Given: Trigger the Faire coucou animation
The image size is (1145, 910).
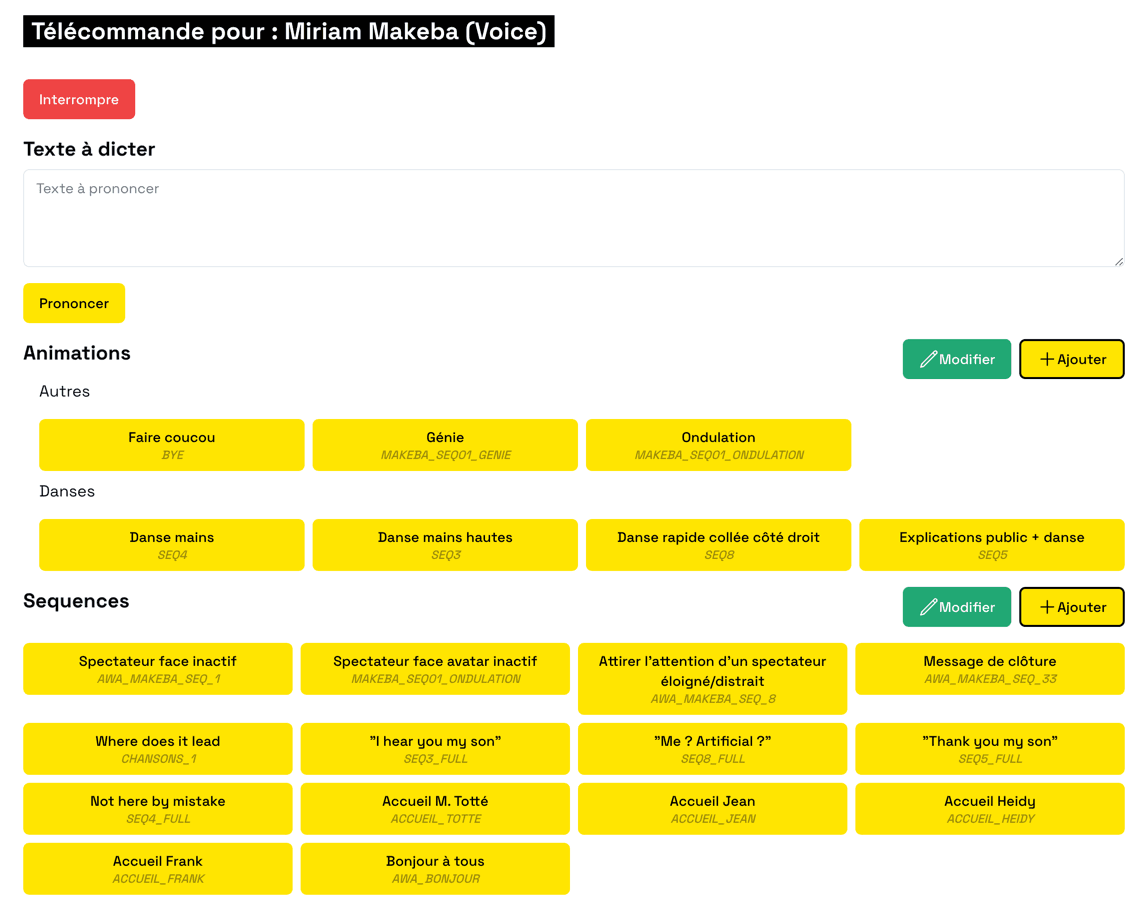Looking at the screenshot, I should pos(172,445).
